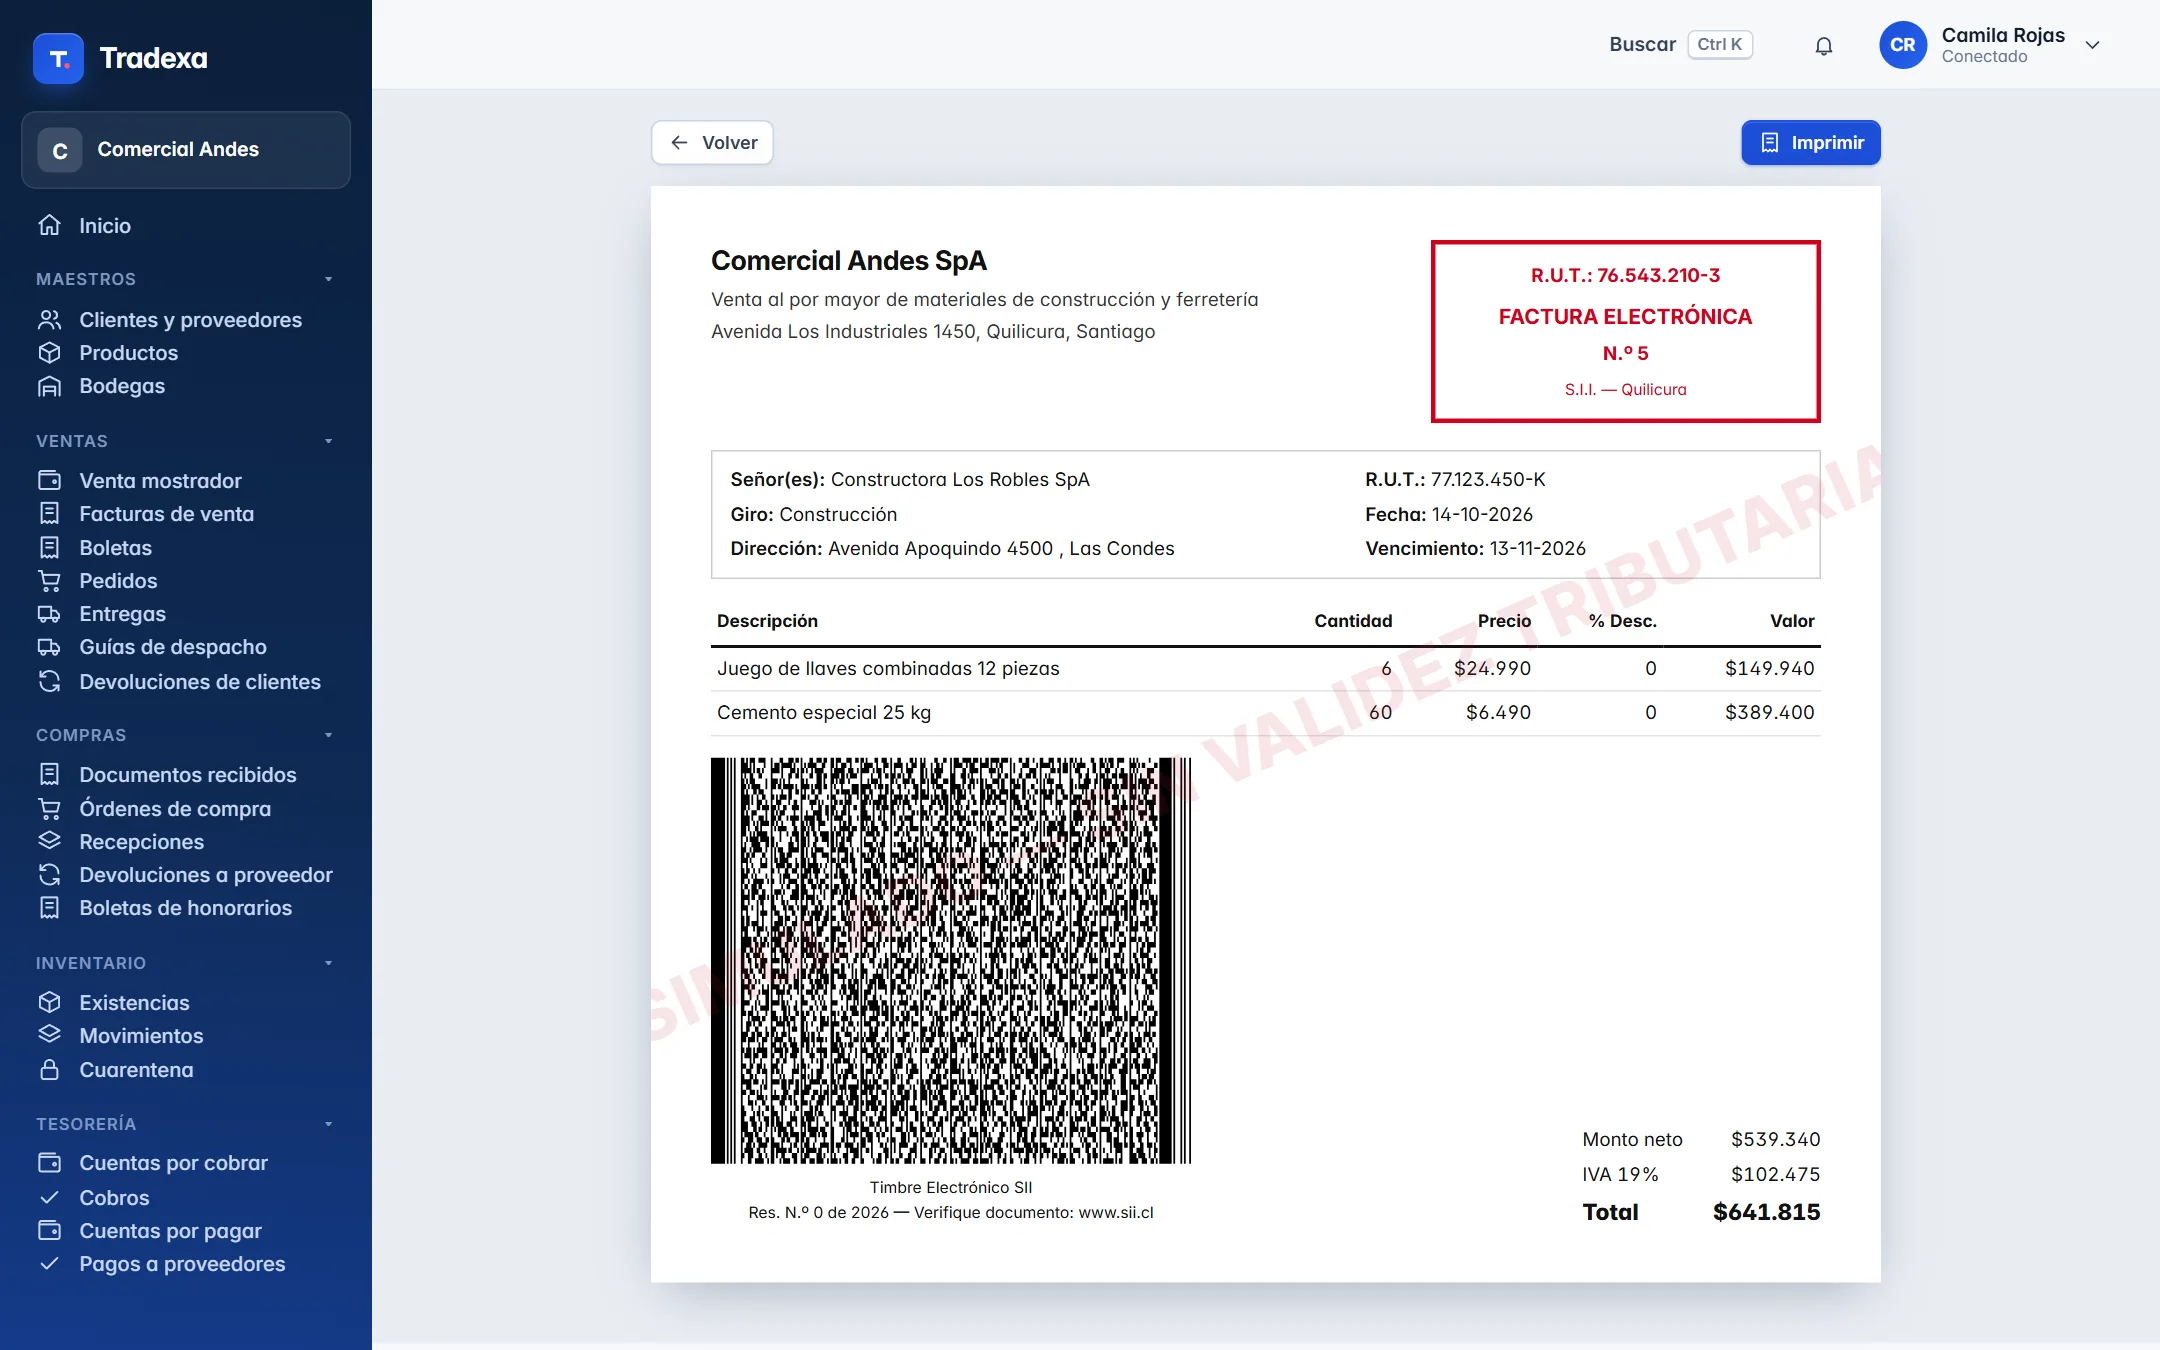Open Cuentas por cobrar
Viewport: 2160px width, 1350px height.
[174, 1163]
